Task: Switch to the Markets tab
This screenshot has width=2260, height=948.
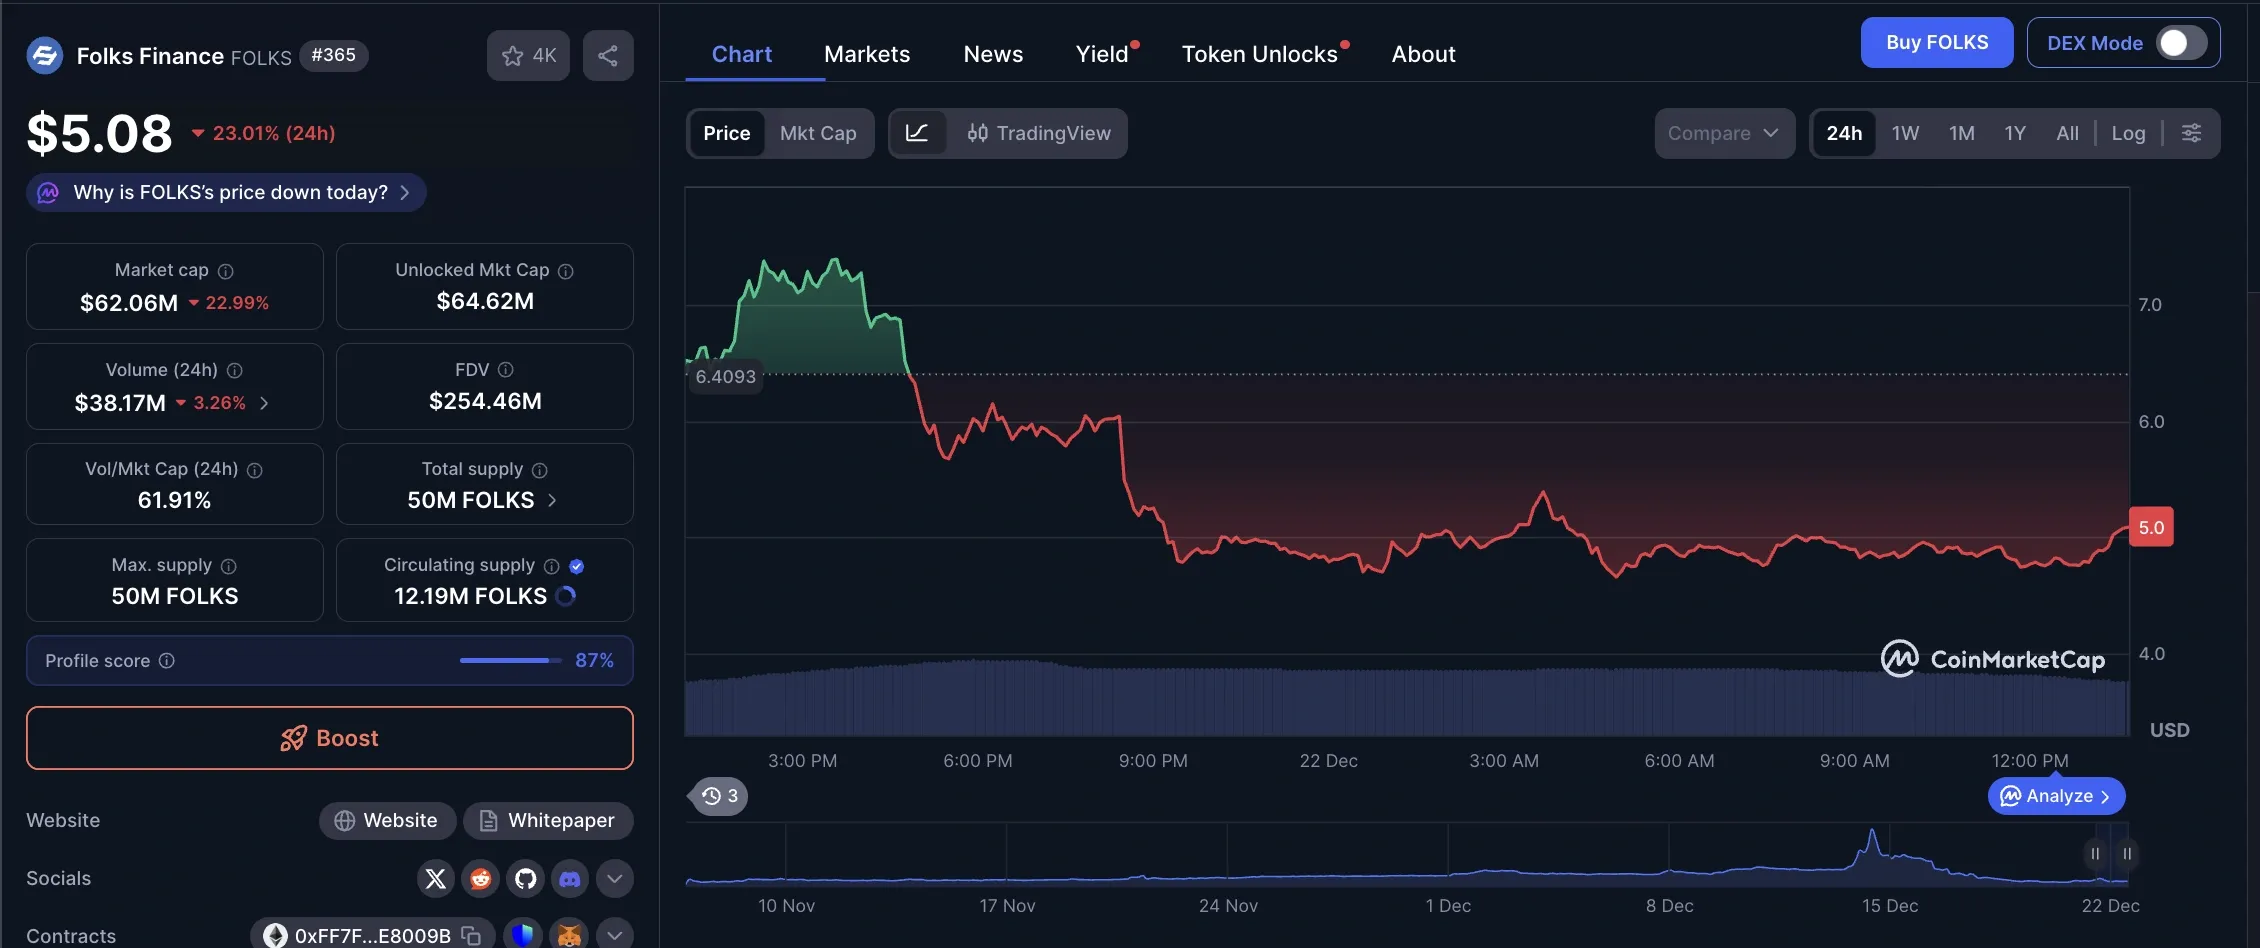Action: point(866,53)
